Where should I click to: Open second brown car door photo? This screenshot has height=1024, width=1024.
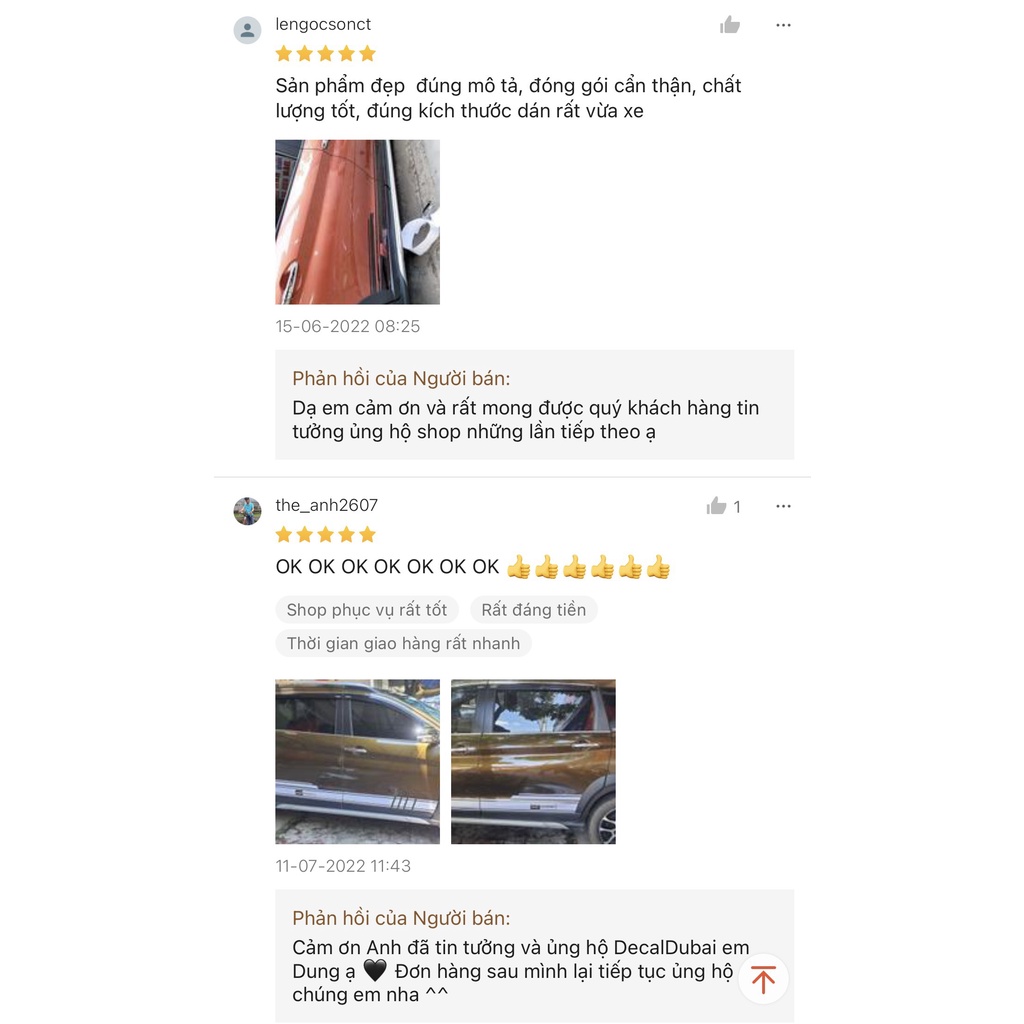click(533, 761)
